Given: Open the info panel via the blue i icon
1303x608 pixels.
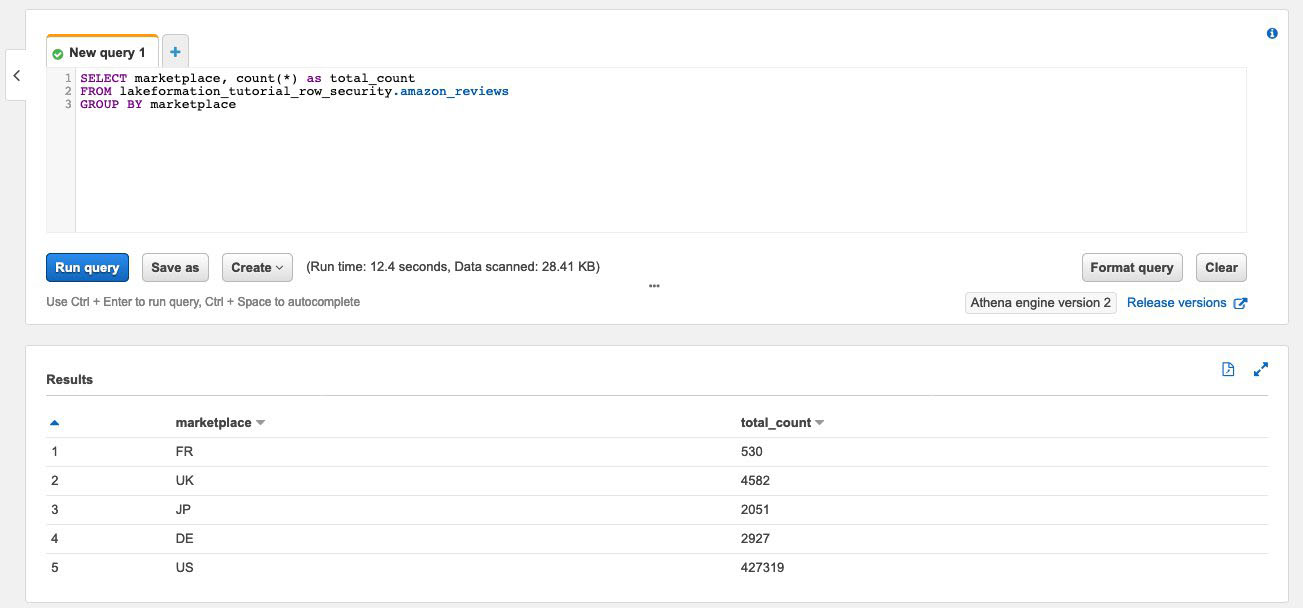Looking at the screenshot, I should pyautogui.click(x=1272, y=33).
